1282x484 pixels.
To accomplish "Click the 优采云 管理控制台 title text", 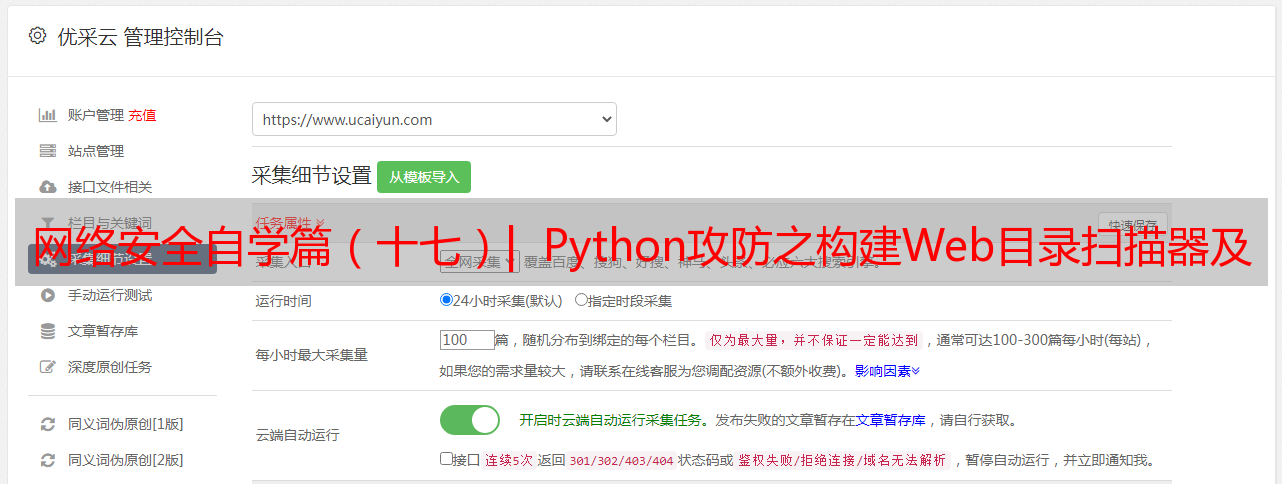I will [x=140, y=37].
